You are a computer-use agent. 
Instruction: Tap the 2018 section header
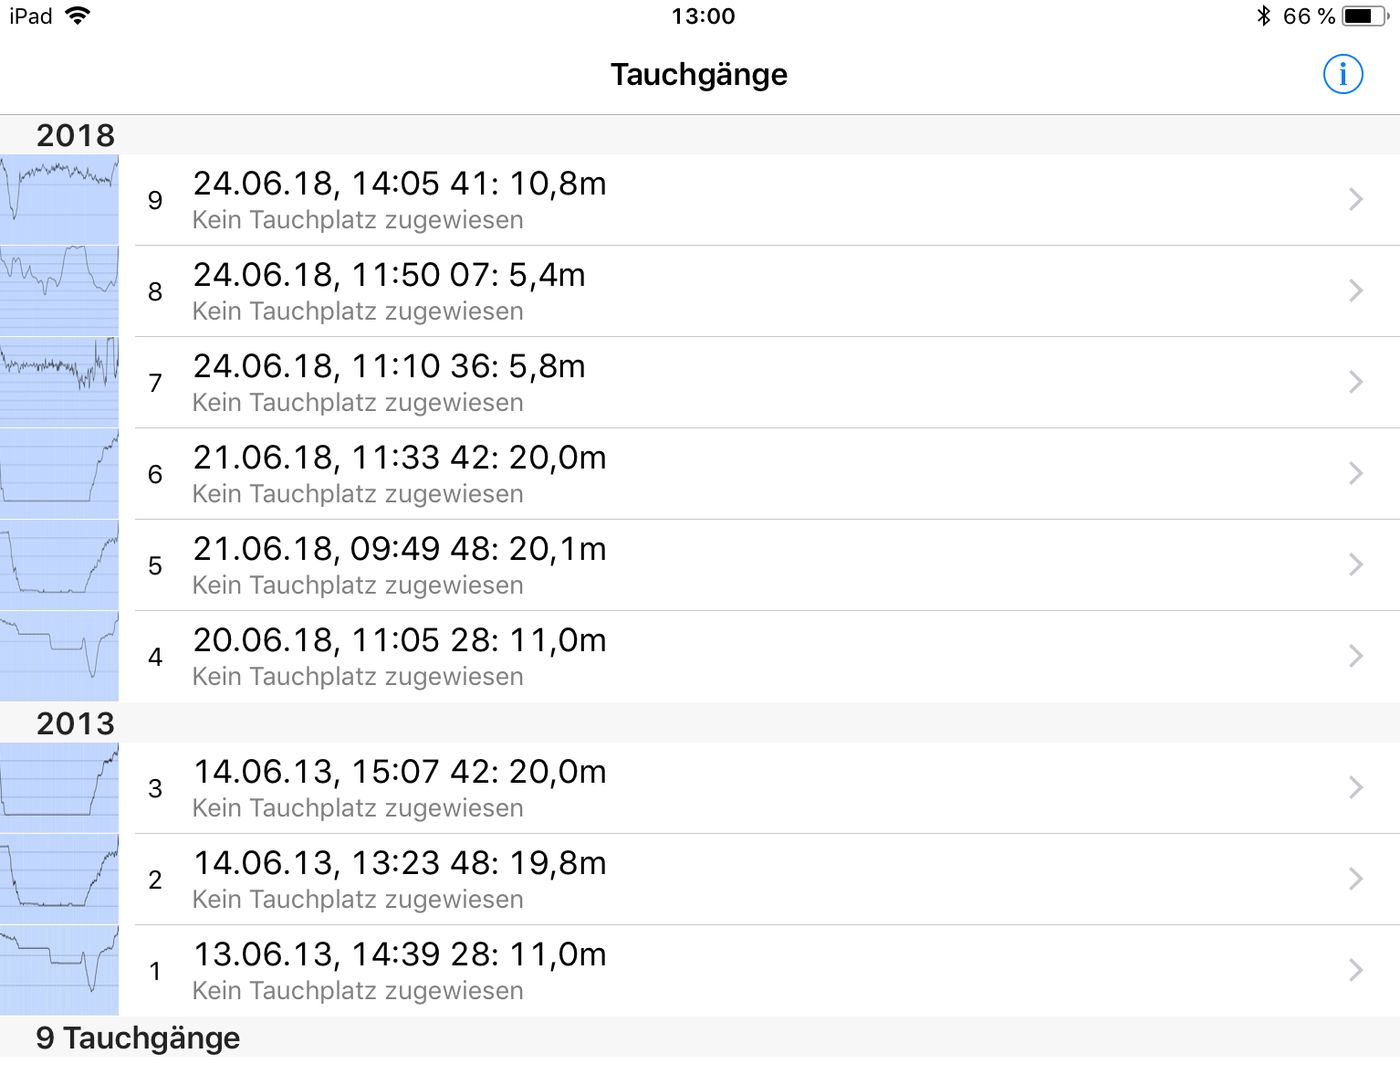(x=76, y=135)
